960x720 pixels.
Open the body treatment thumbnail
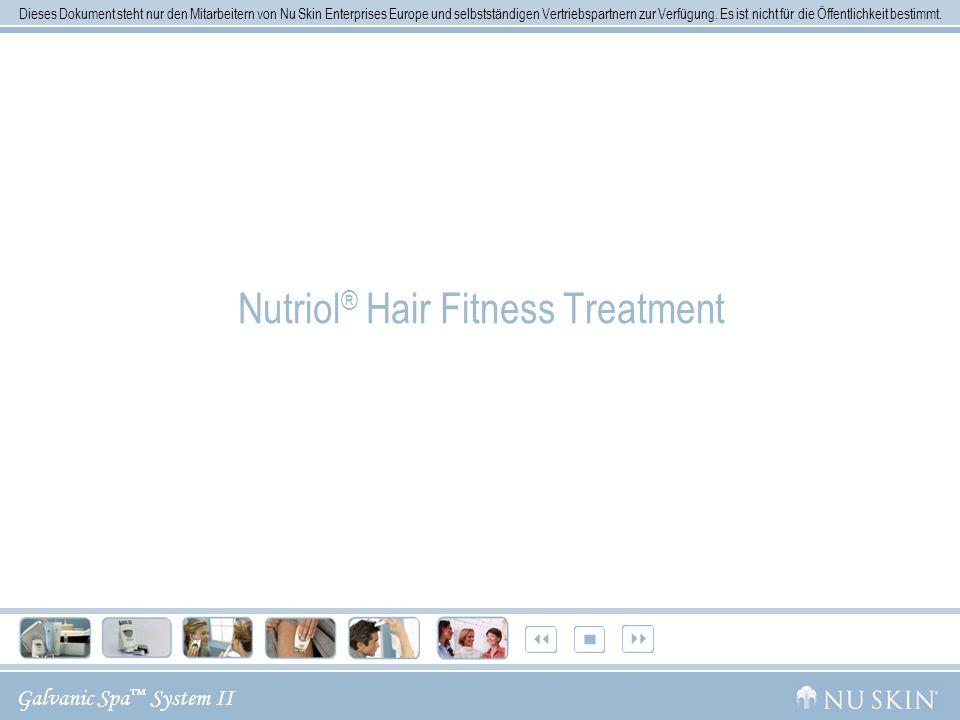(x=300, y=638)
